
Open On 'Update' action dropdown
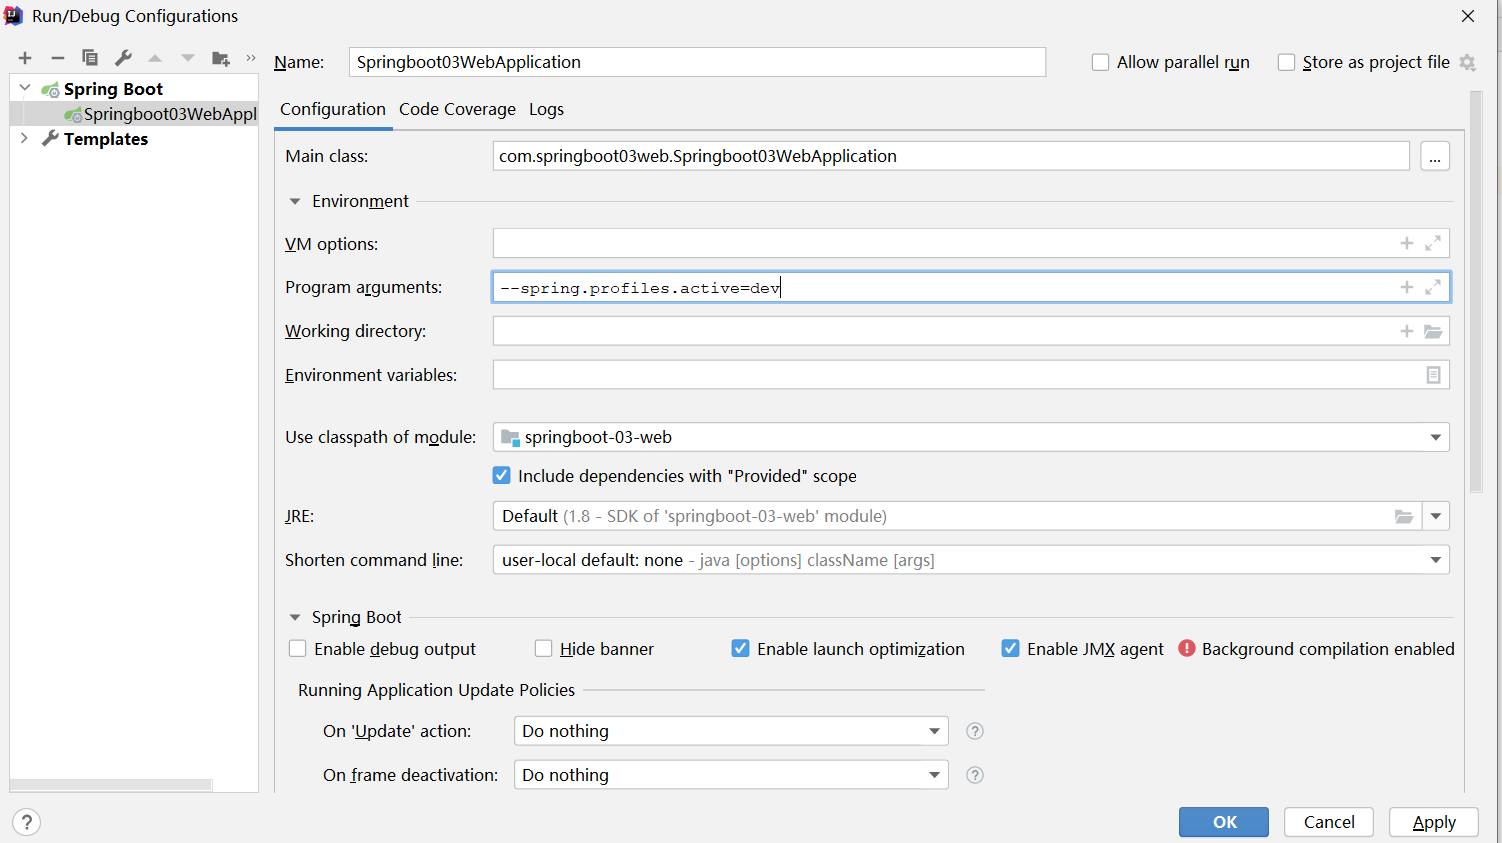tap(934, 731)
